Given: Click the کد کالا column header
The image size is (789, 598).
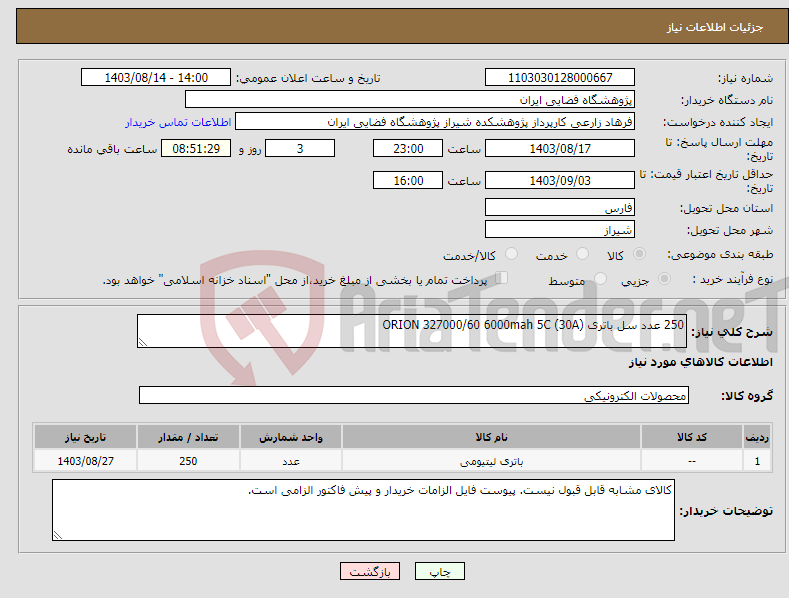Looking at the screenshot, I should (x=692, y=437).
